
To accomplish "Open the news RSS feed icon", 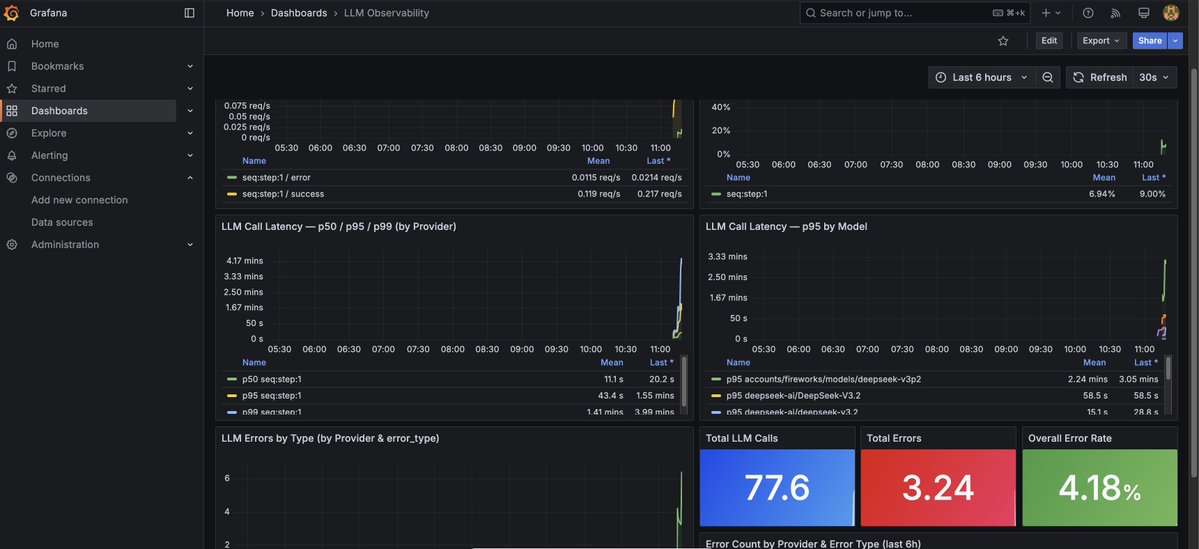I will (1116, 13).
